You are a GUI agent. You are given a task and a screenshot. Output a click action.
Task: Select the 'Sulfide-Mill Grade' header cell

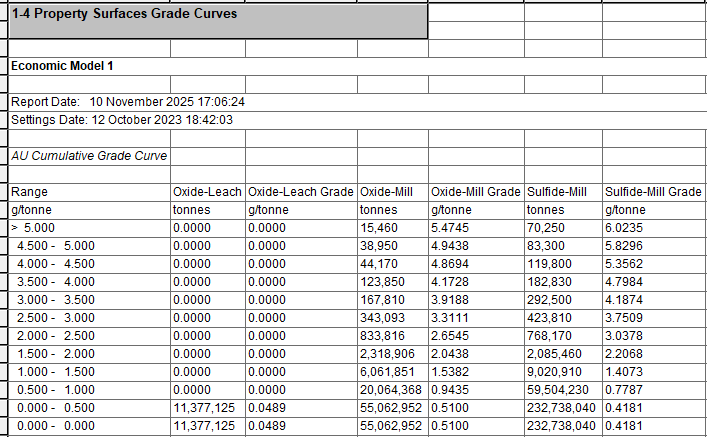tap(653, 192)
